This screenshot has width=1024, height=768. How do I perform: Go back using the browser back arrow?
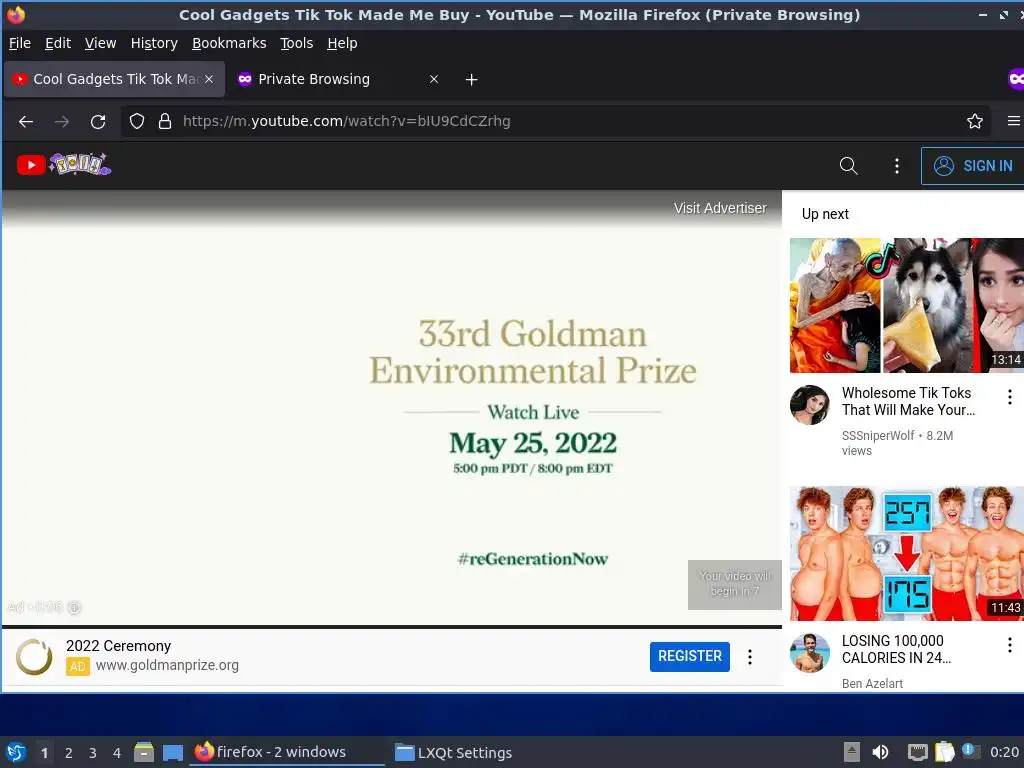pos(26,121)
